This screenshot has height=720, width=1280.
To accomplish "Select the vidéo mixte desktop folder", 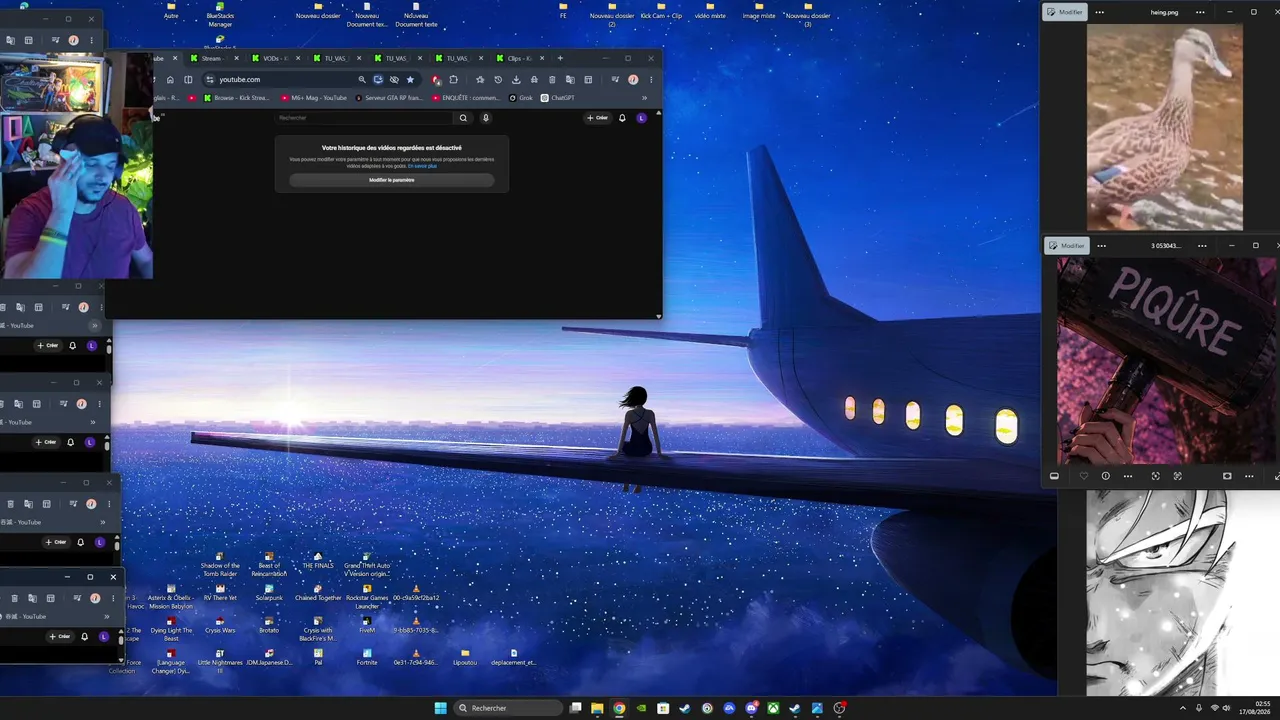I will [x=710, y=11].
